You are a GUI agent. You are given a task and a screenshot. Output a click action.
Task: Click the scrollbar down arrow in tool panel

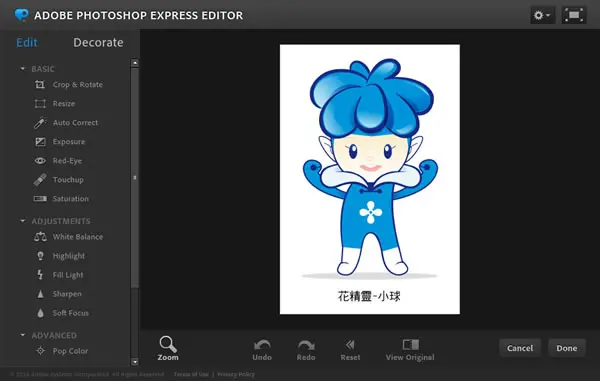point(135,361)
